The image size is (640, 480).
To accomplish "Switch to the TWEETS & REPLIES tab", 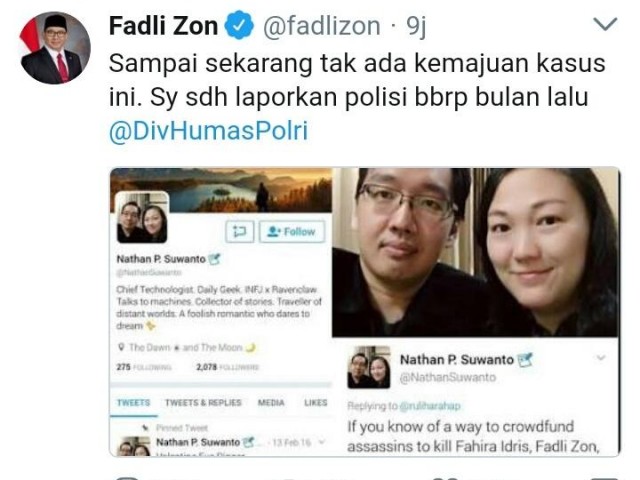I will click(203, 402).
